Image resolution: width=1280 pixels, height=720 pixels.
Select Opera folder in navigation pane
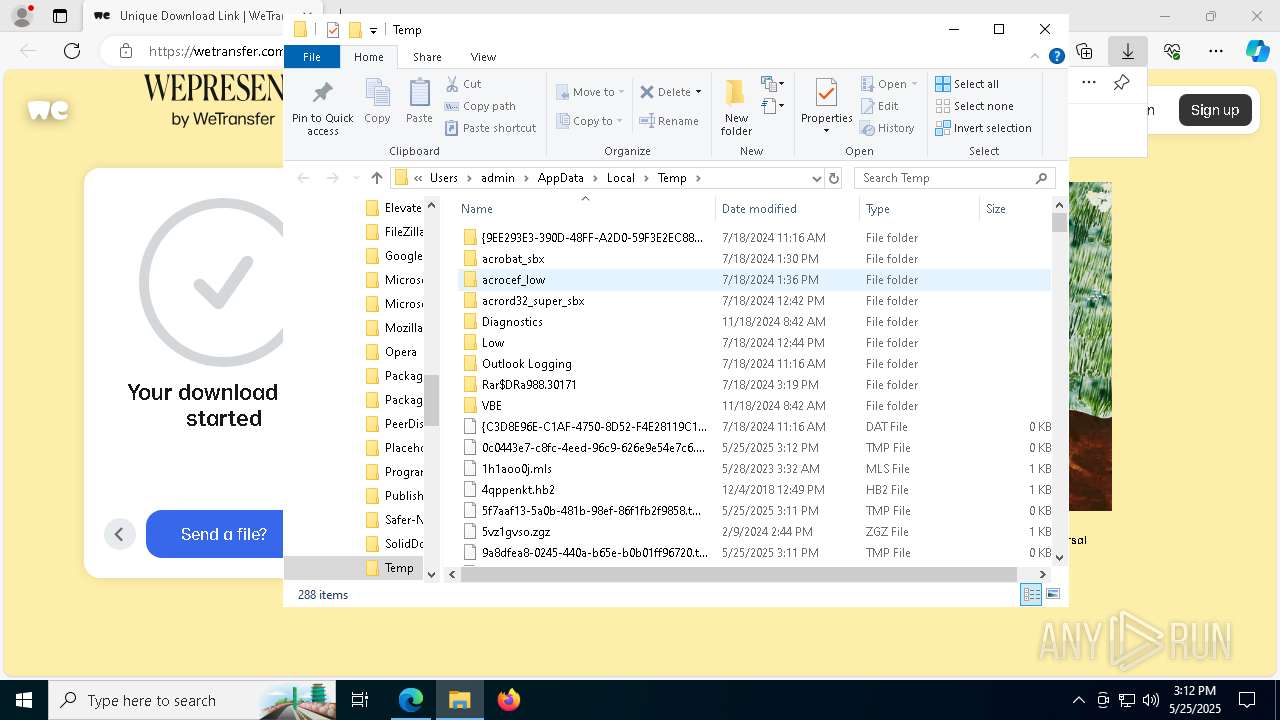click(x=400, y=352)
